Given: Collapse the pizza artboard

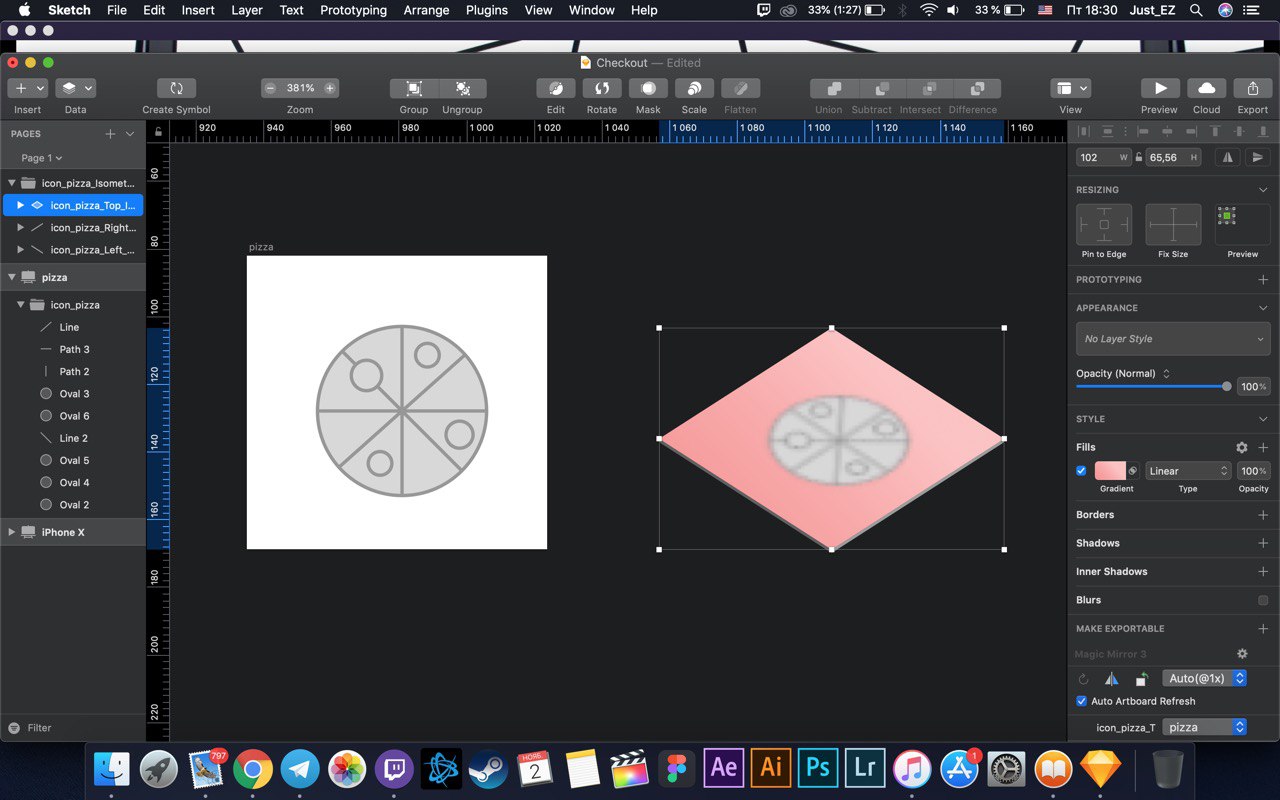Looking at the screenshot, I should (12, 277).
